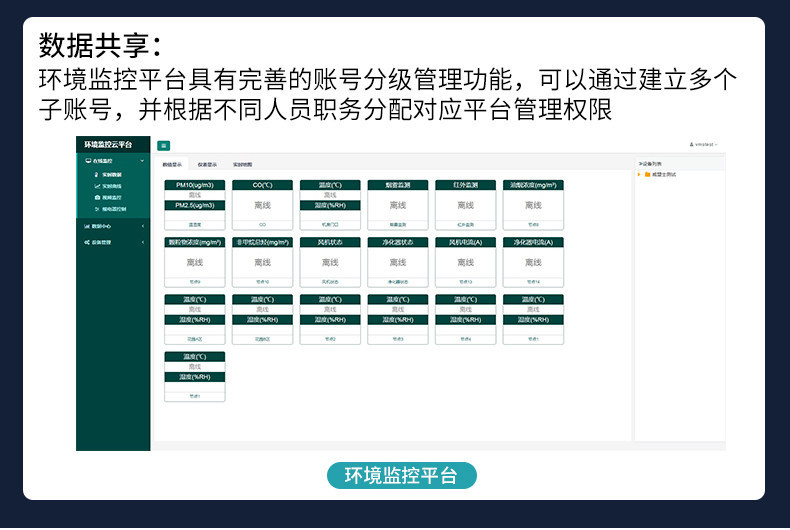Switch to the 仪表显示 tab

207,165
